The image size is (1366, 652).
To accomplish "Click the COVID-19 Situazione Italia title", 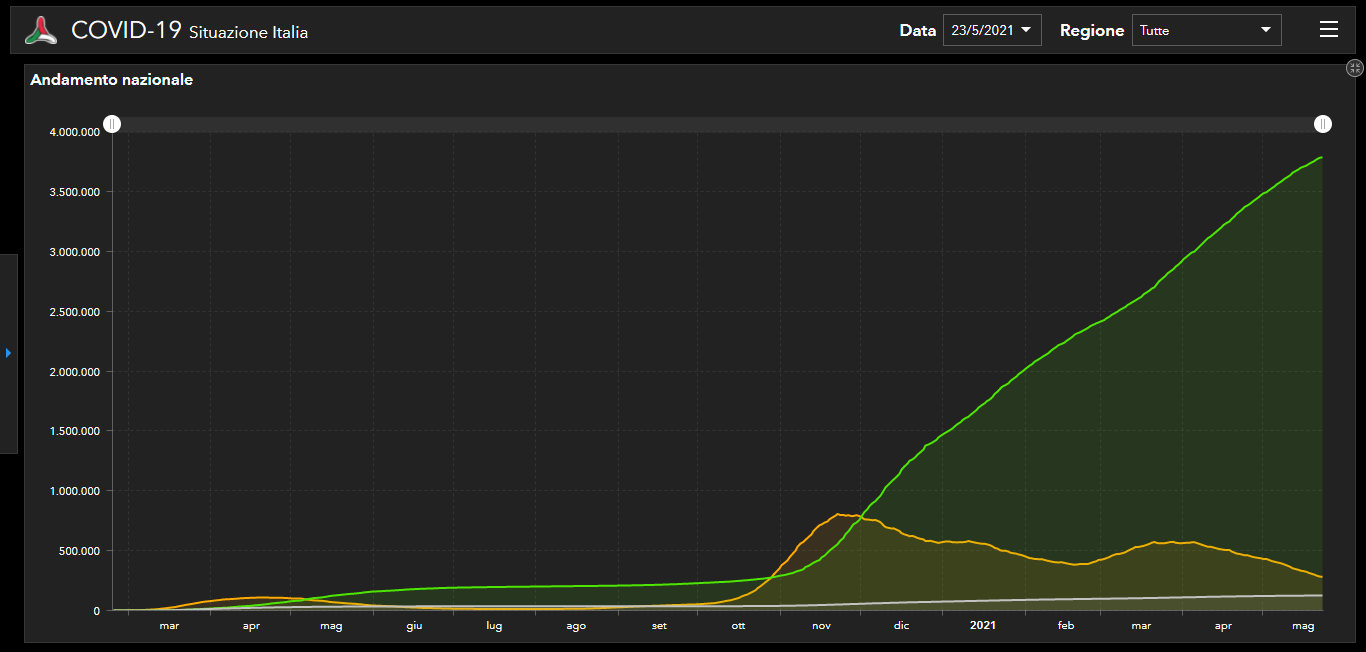I will point(189,31).
